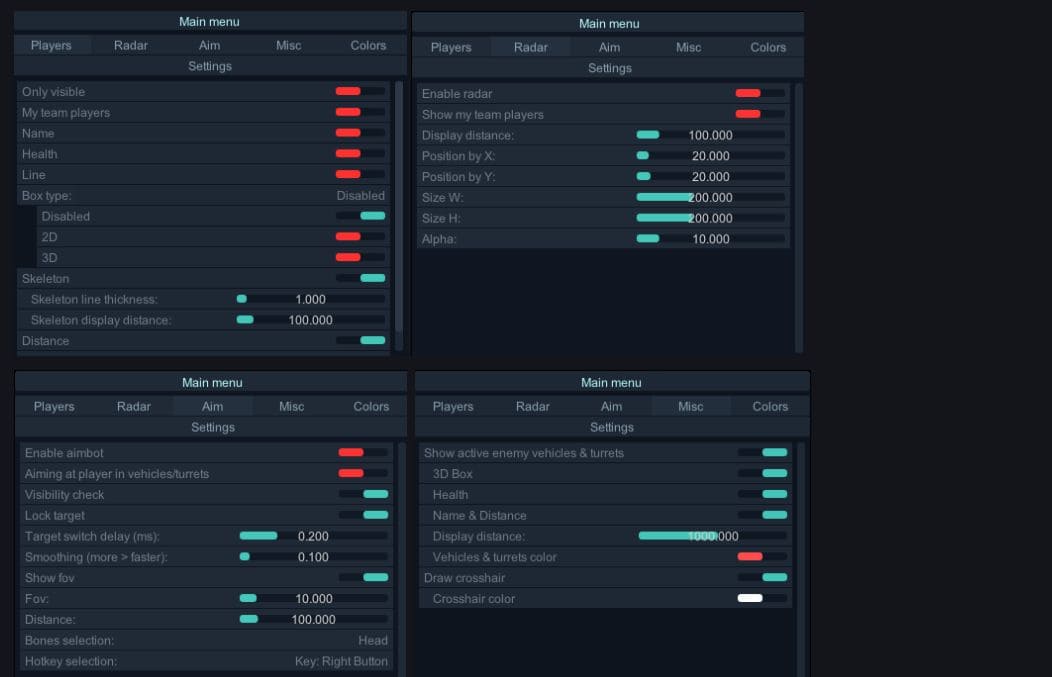Image resolution: width=1052 pixels, height=677 pixels.
Task: Open Hotkey selection showing Right Button
Action: [206, 662]
